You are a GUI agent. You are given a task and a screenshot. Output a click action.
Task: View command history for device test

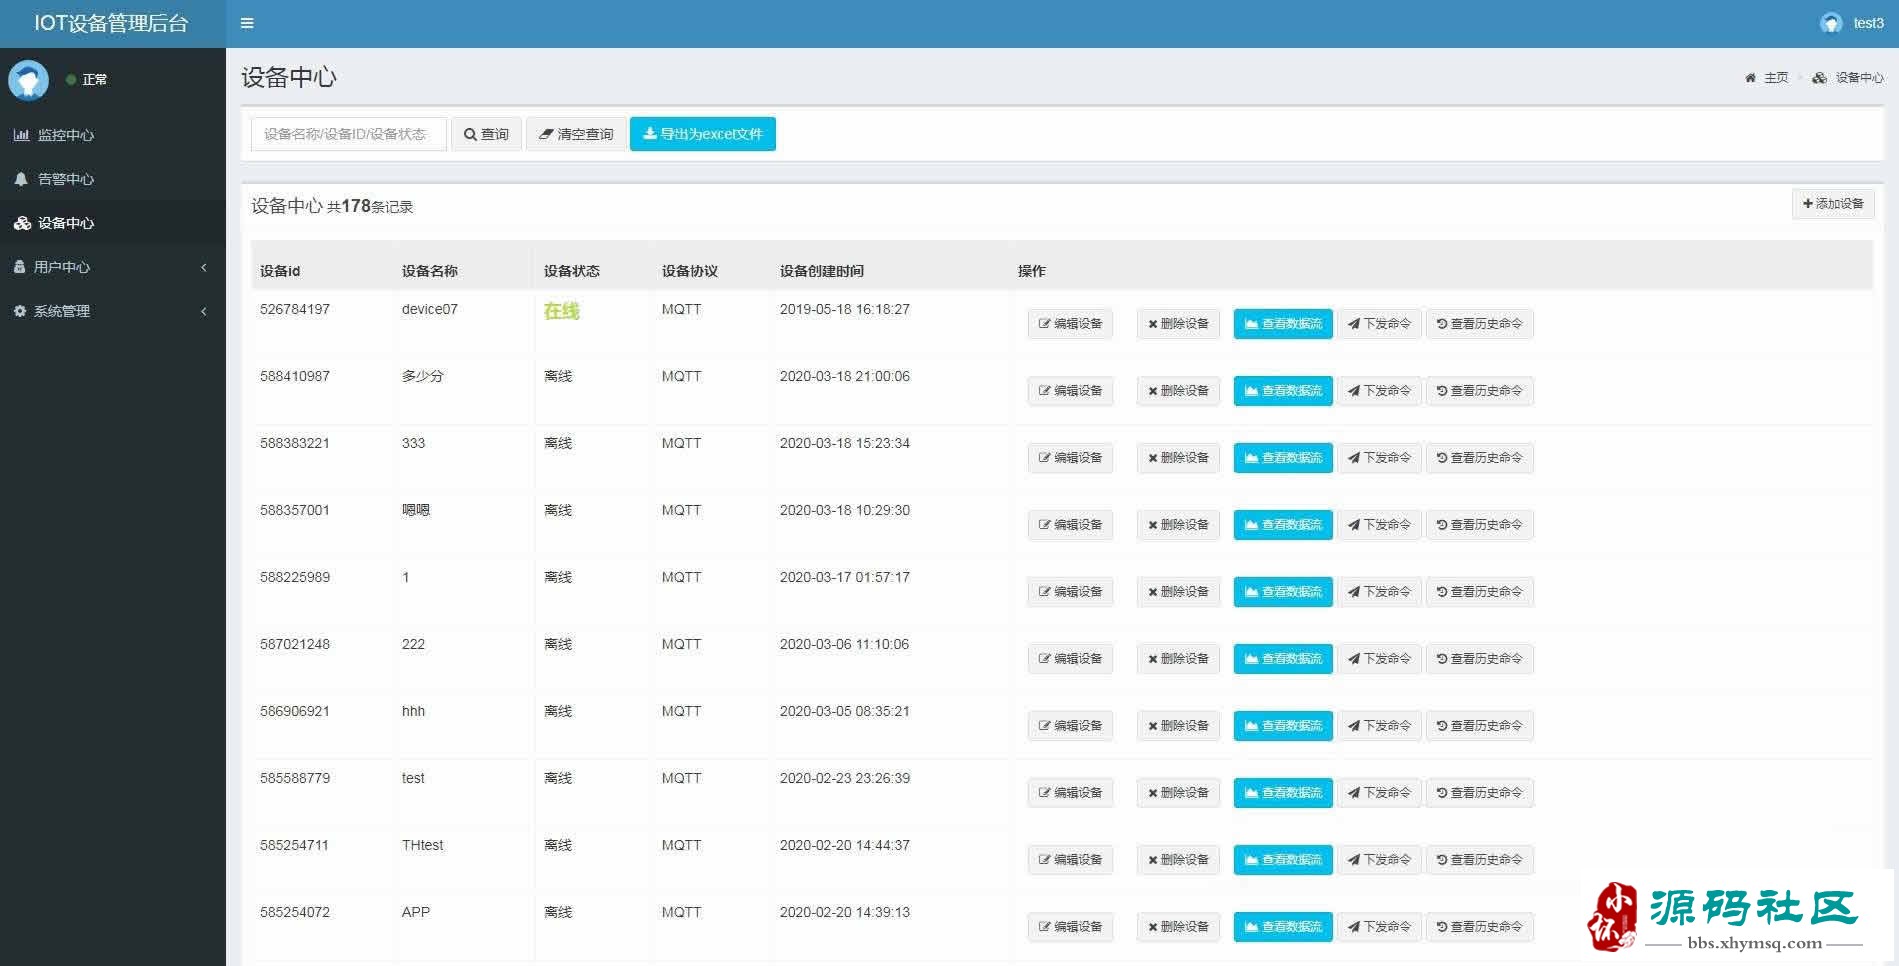[x=1479, y=793]
